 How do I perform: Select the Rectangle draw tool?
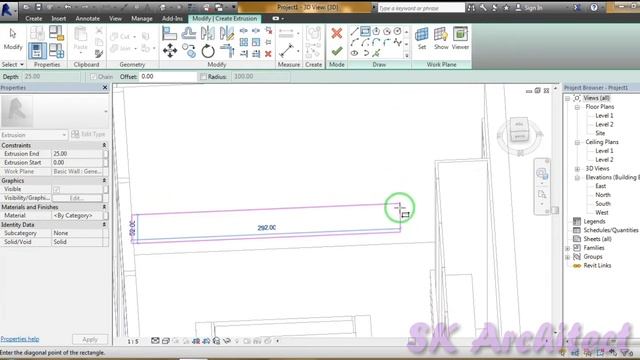click(365, 31)
